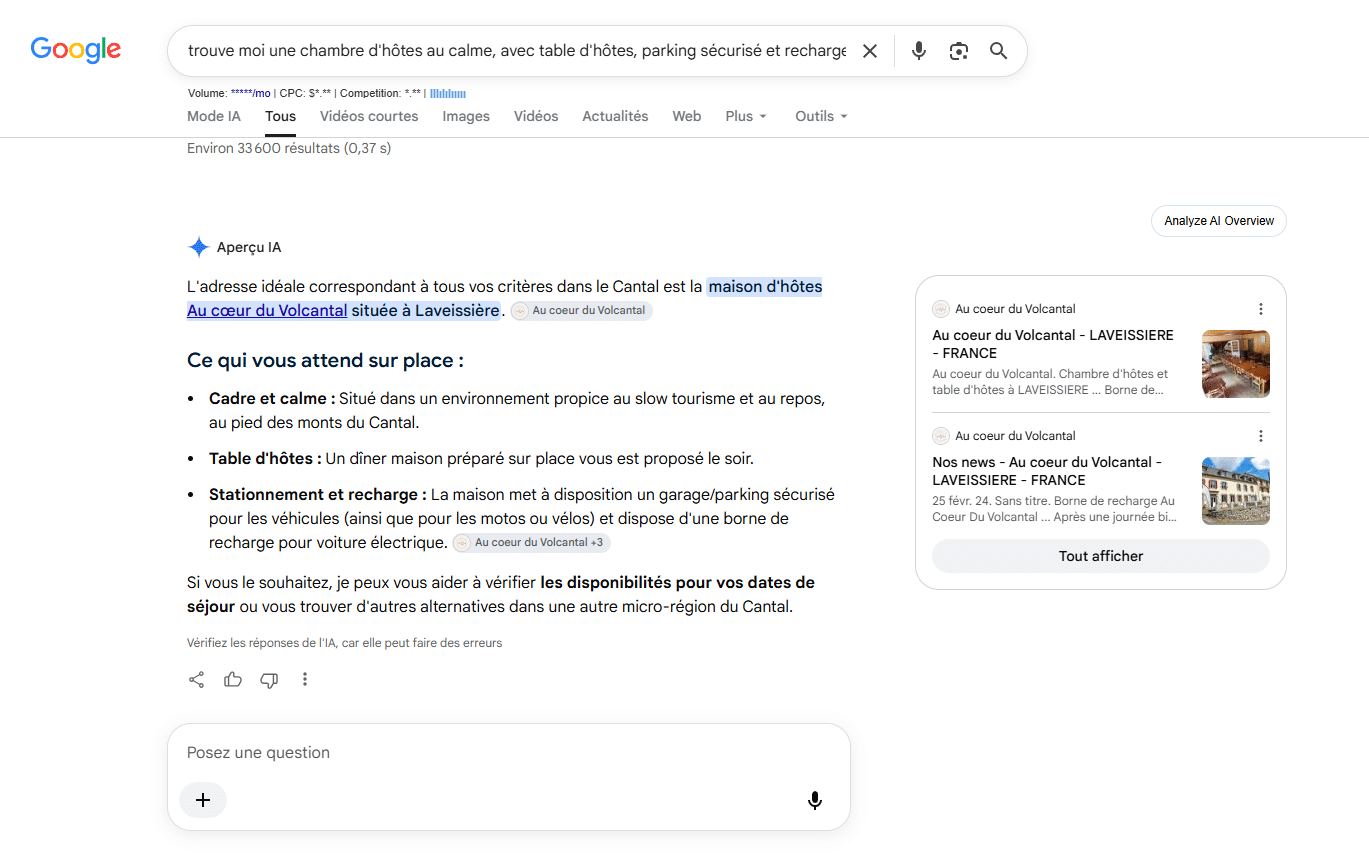1369x858 pixels.
Task: Use the microphone in the question box
Action: pos(815,800)
